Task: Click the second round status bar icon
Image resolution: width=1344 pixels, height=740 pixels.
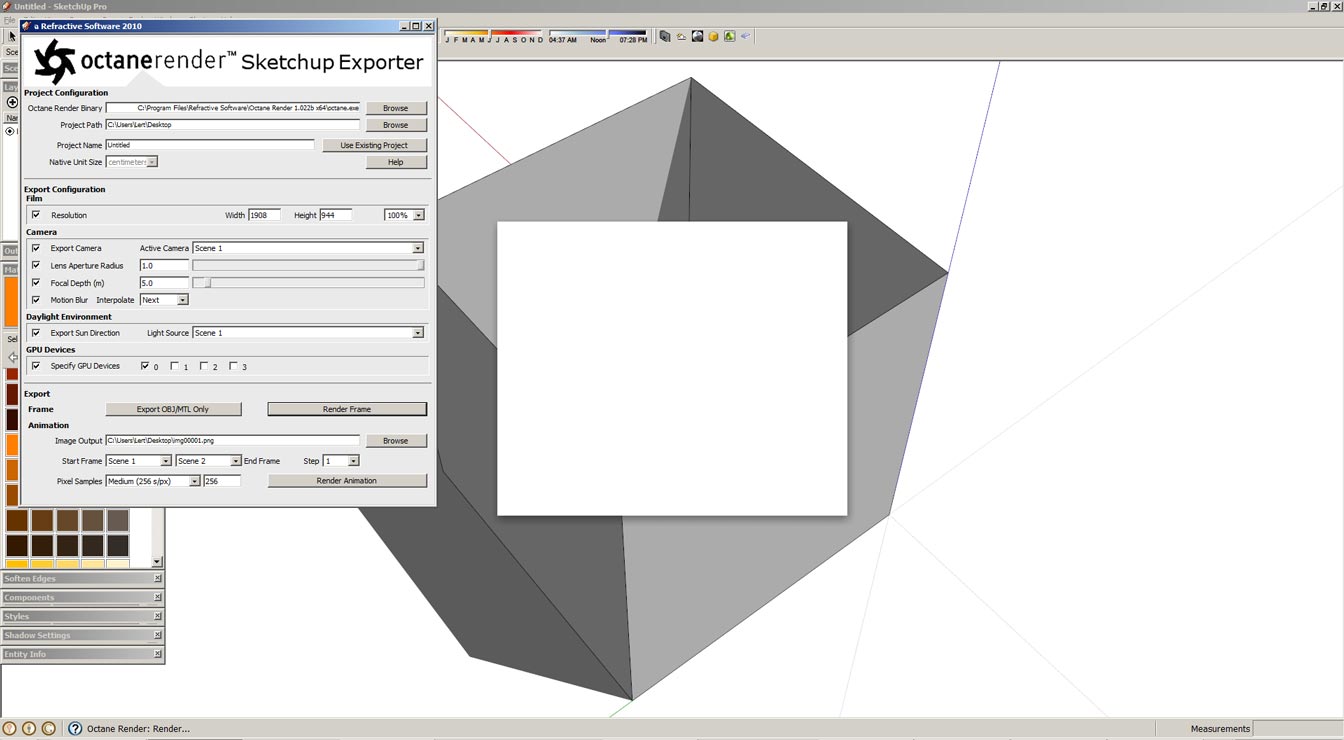Action: (x=29, y=729)
